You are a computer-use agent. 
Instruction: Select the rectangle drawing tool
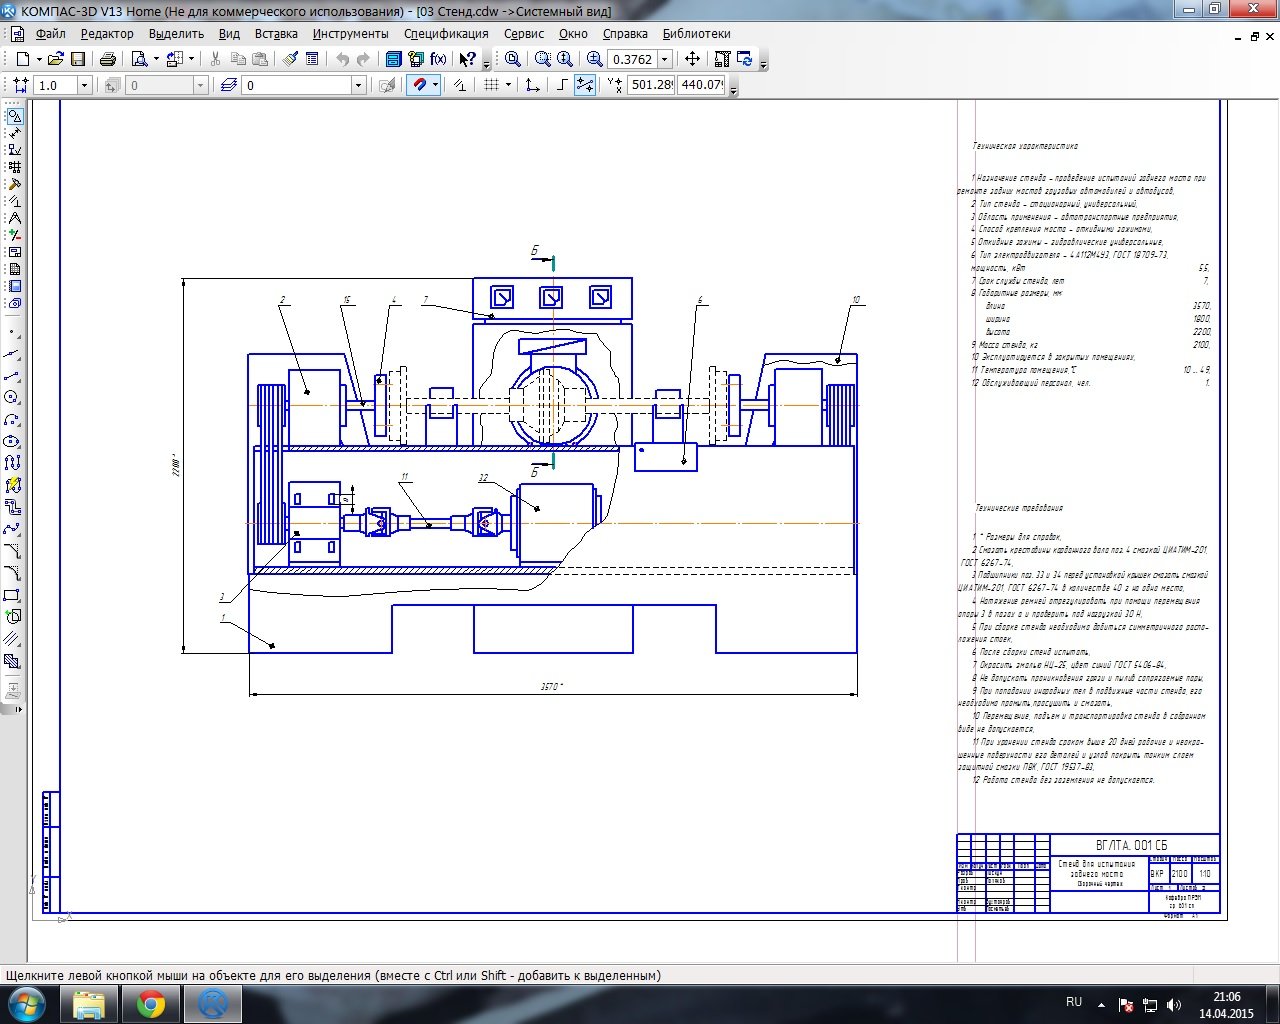pyautogui.click(x=13, y=596)
